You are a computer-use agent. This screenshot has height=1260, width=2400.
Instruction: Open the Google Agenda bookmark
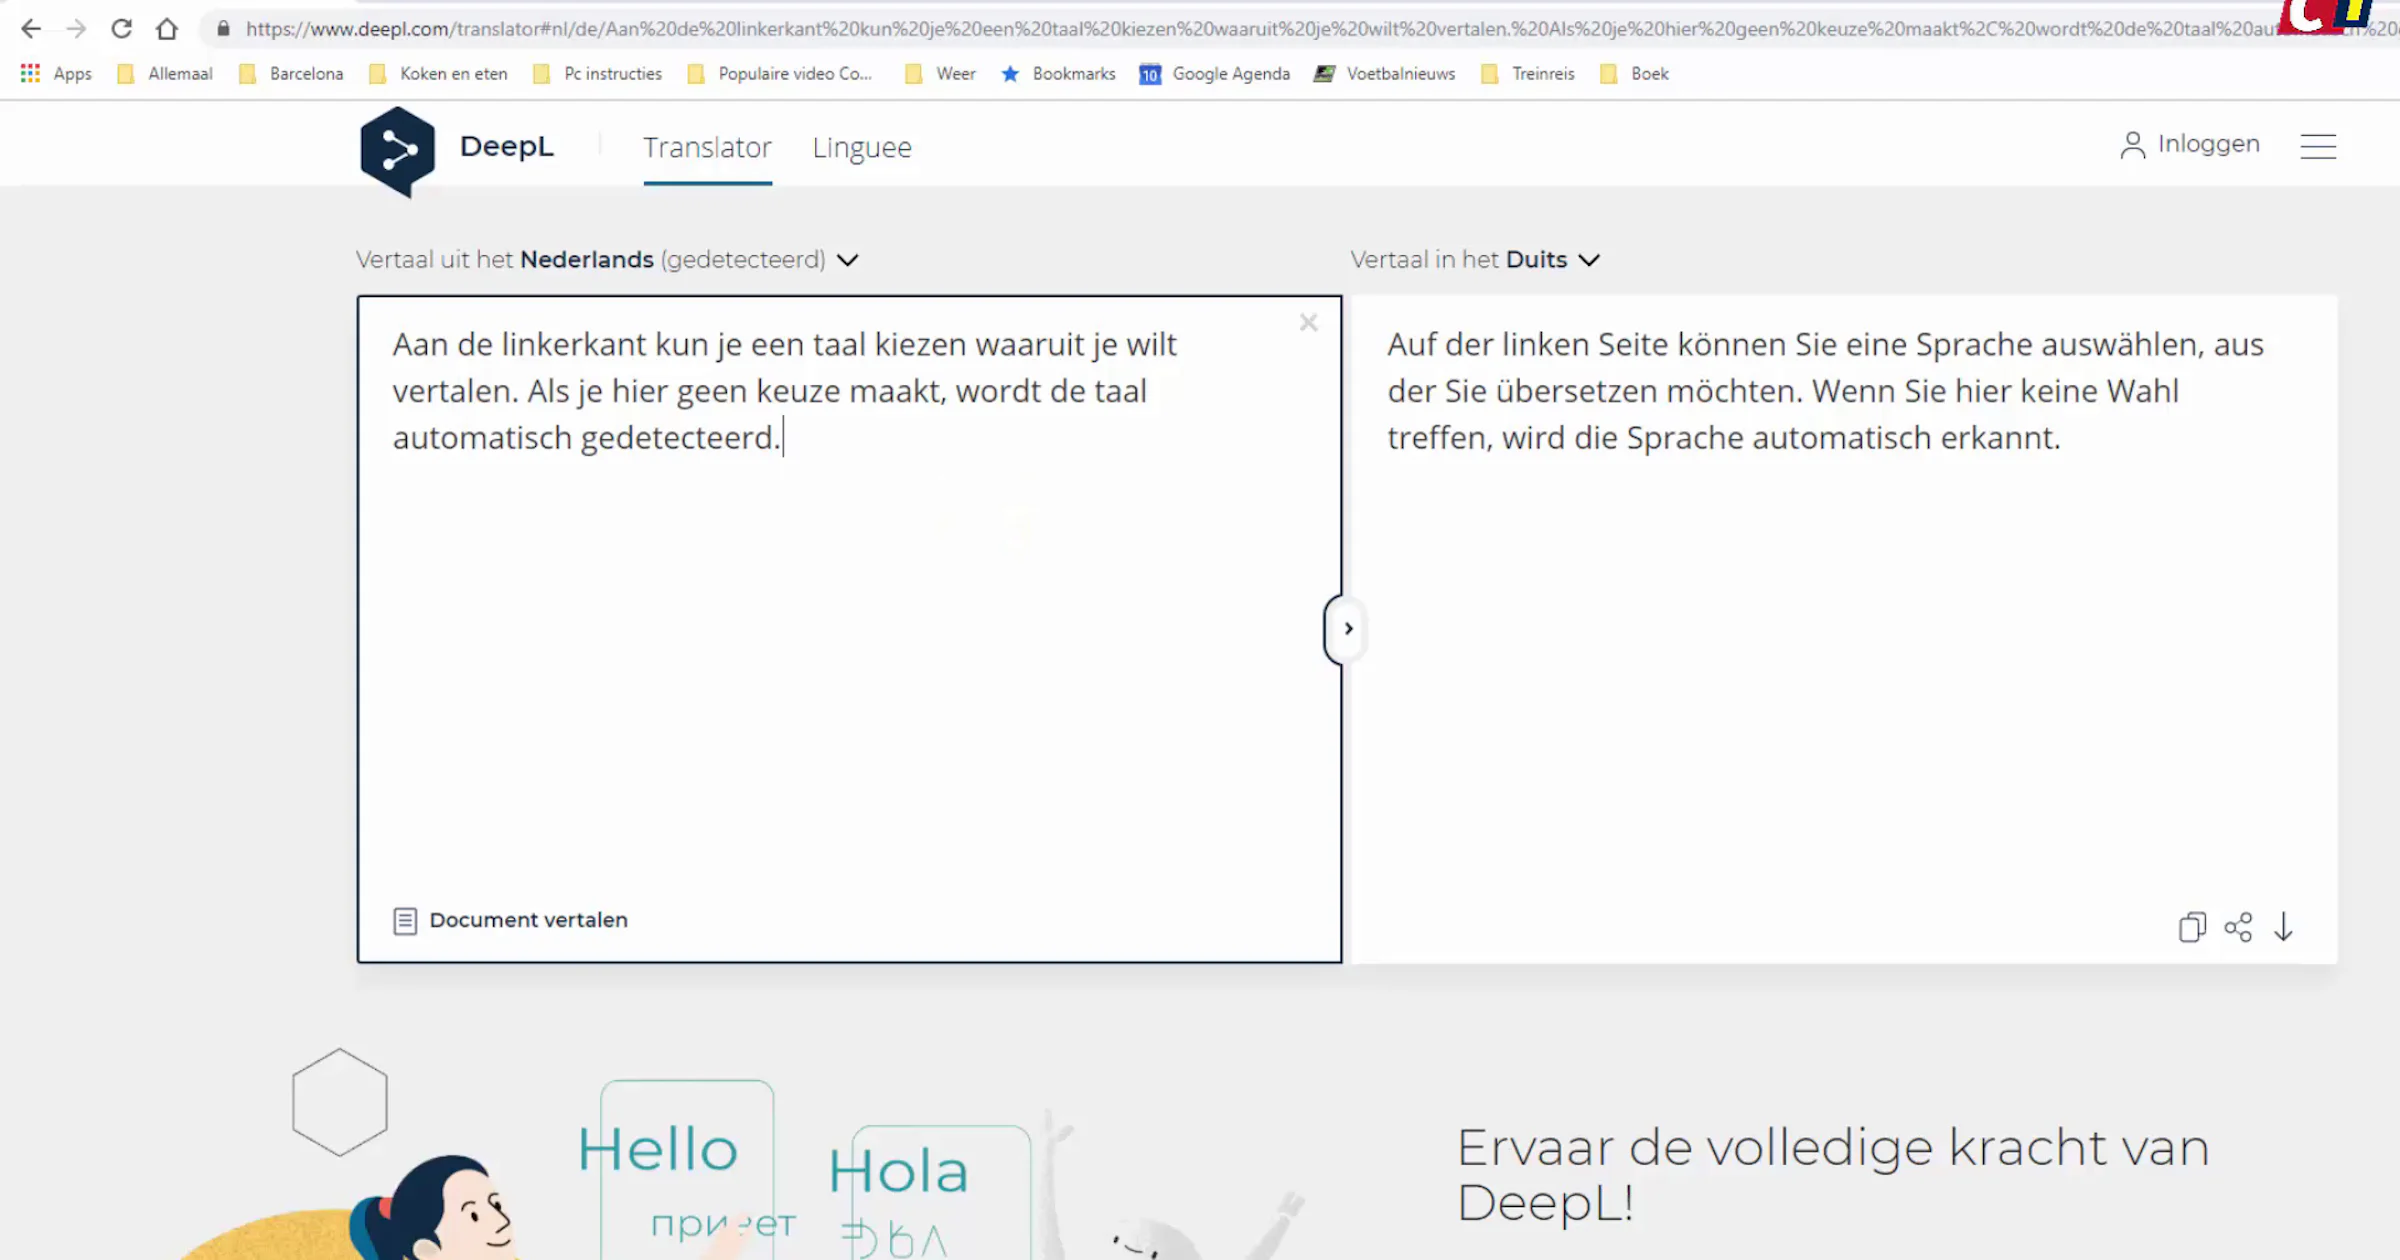point(1215,73)
